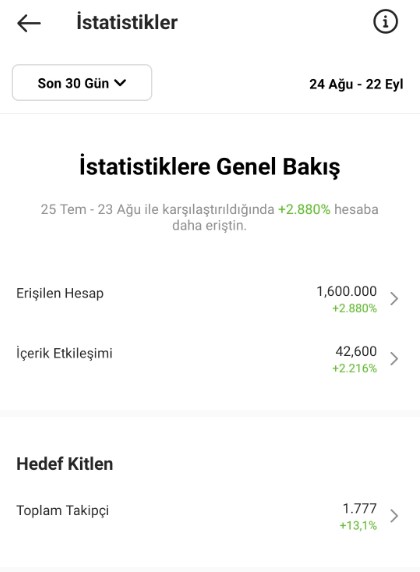
Task: Click the İstatistikler page title
Action: pyautogui.click(x=127, y=22)
